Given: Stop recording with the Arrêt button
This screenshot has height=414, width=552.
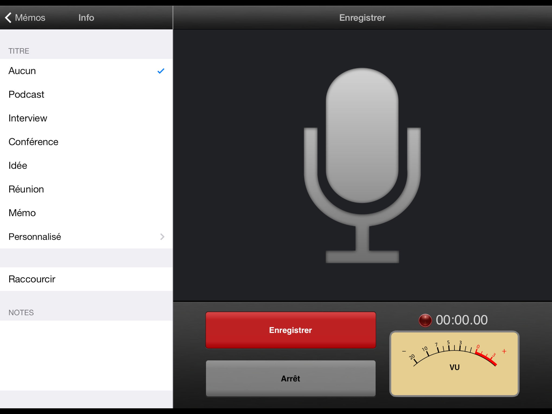Looking at the screenshot, I should coord(291,378).
